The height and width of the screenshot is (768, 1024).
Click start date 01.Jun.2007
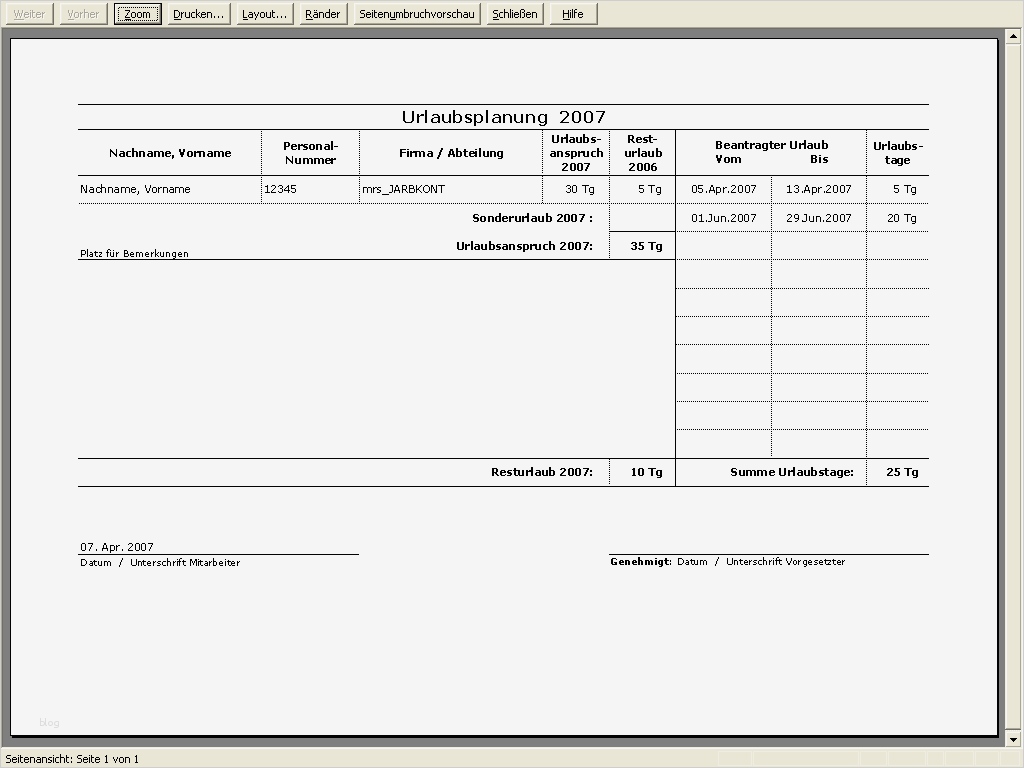724,218
